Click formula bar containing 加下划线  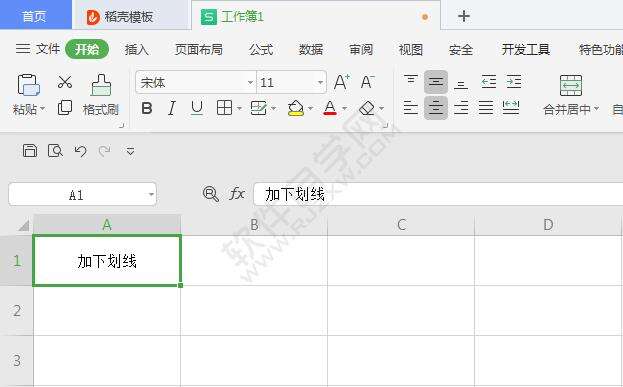pyautogui.click(x=438, y=194)
